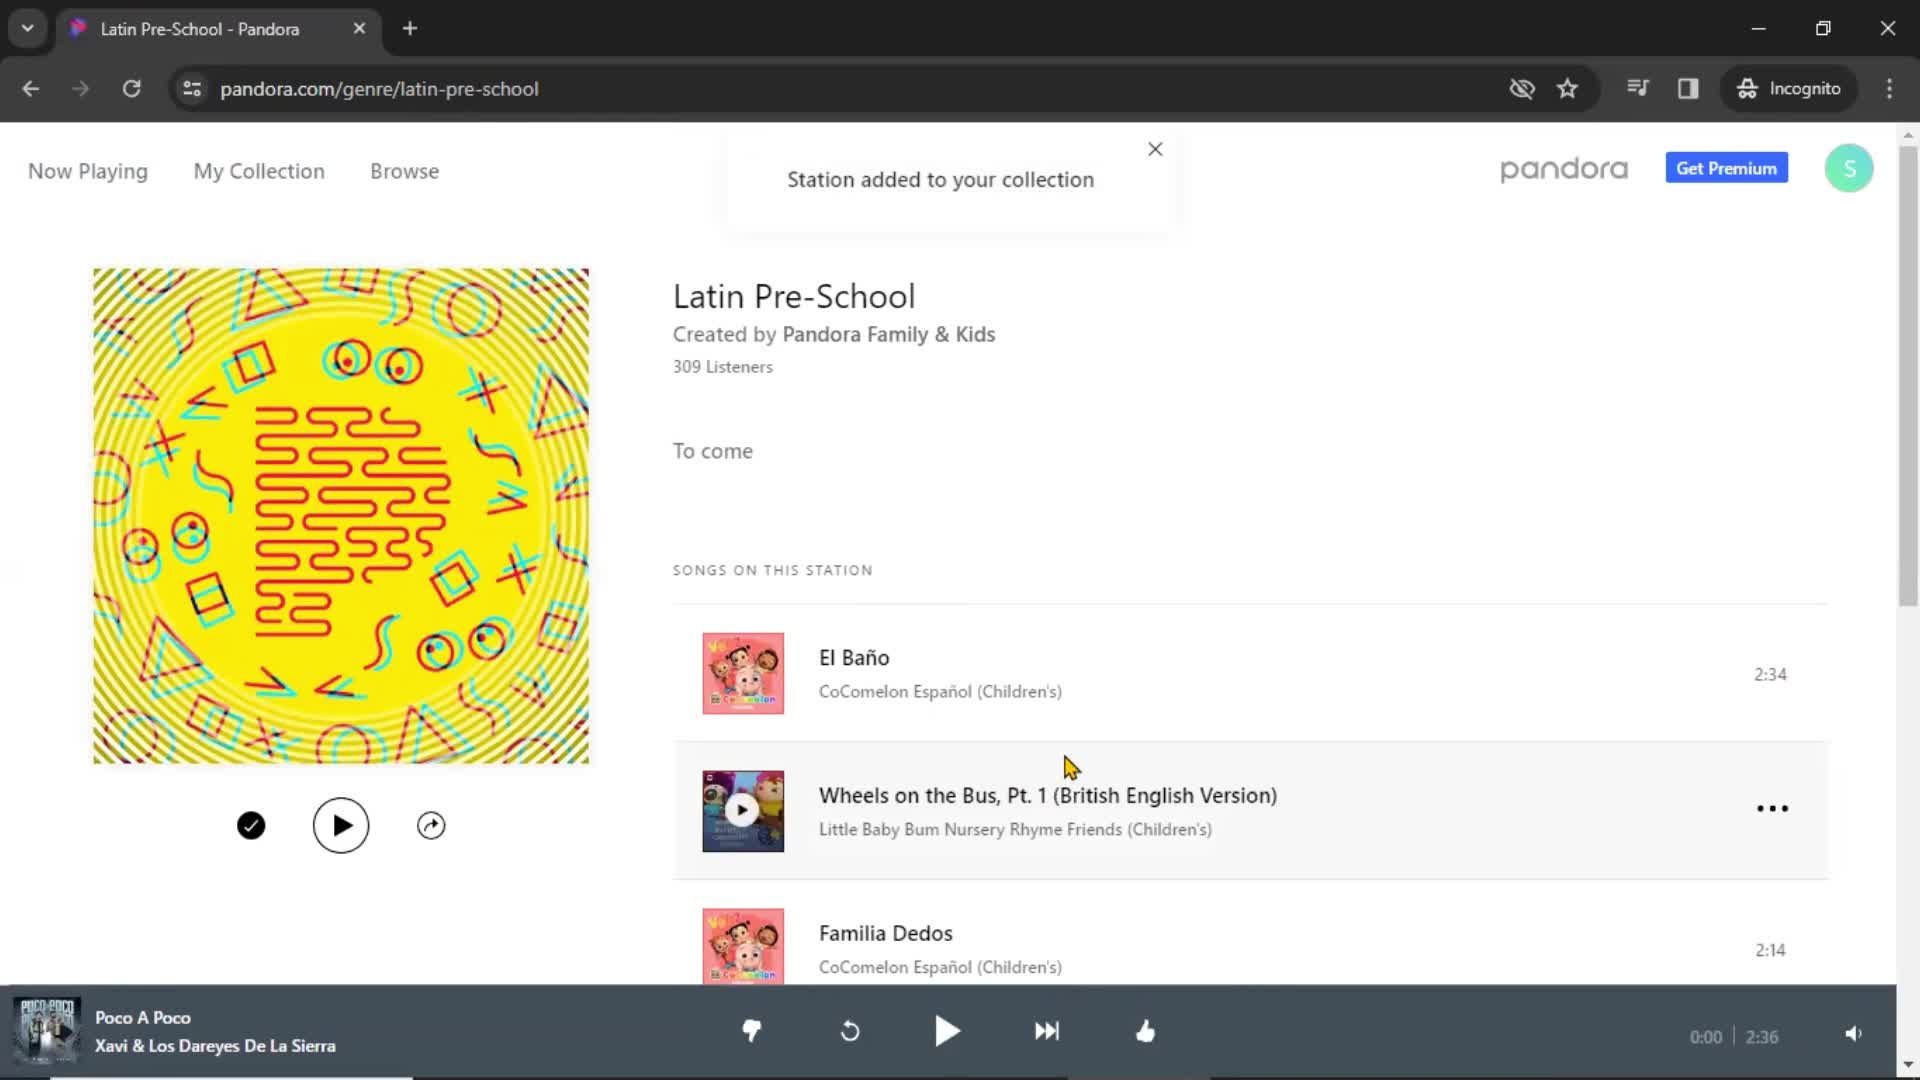
Task: Click the play button on station artwork
Action: (x=340, y=824)
